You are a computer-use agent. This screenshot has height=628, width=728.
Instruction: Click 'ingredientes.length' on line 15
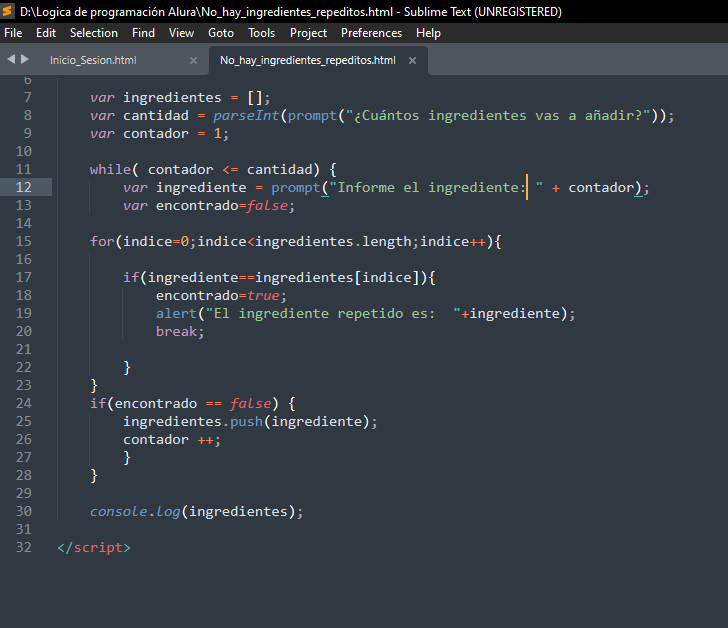(x=333, y=241)
